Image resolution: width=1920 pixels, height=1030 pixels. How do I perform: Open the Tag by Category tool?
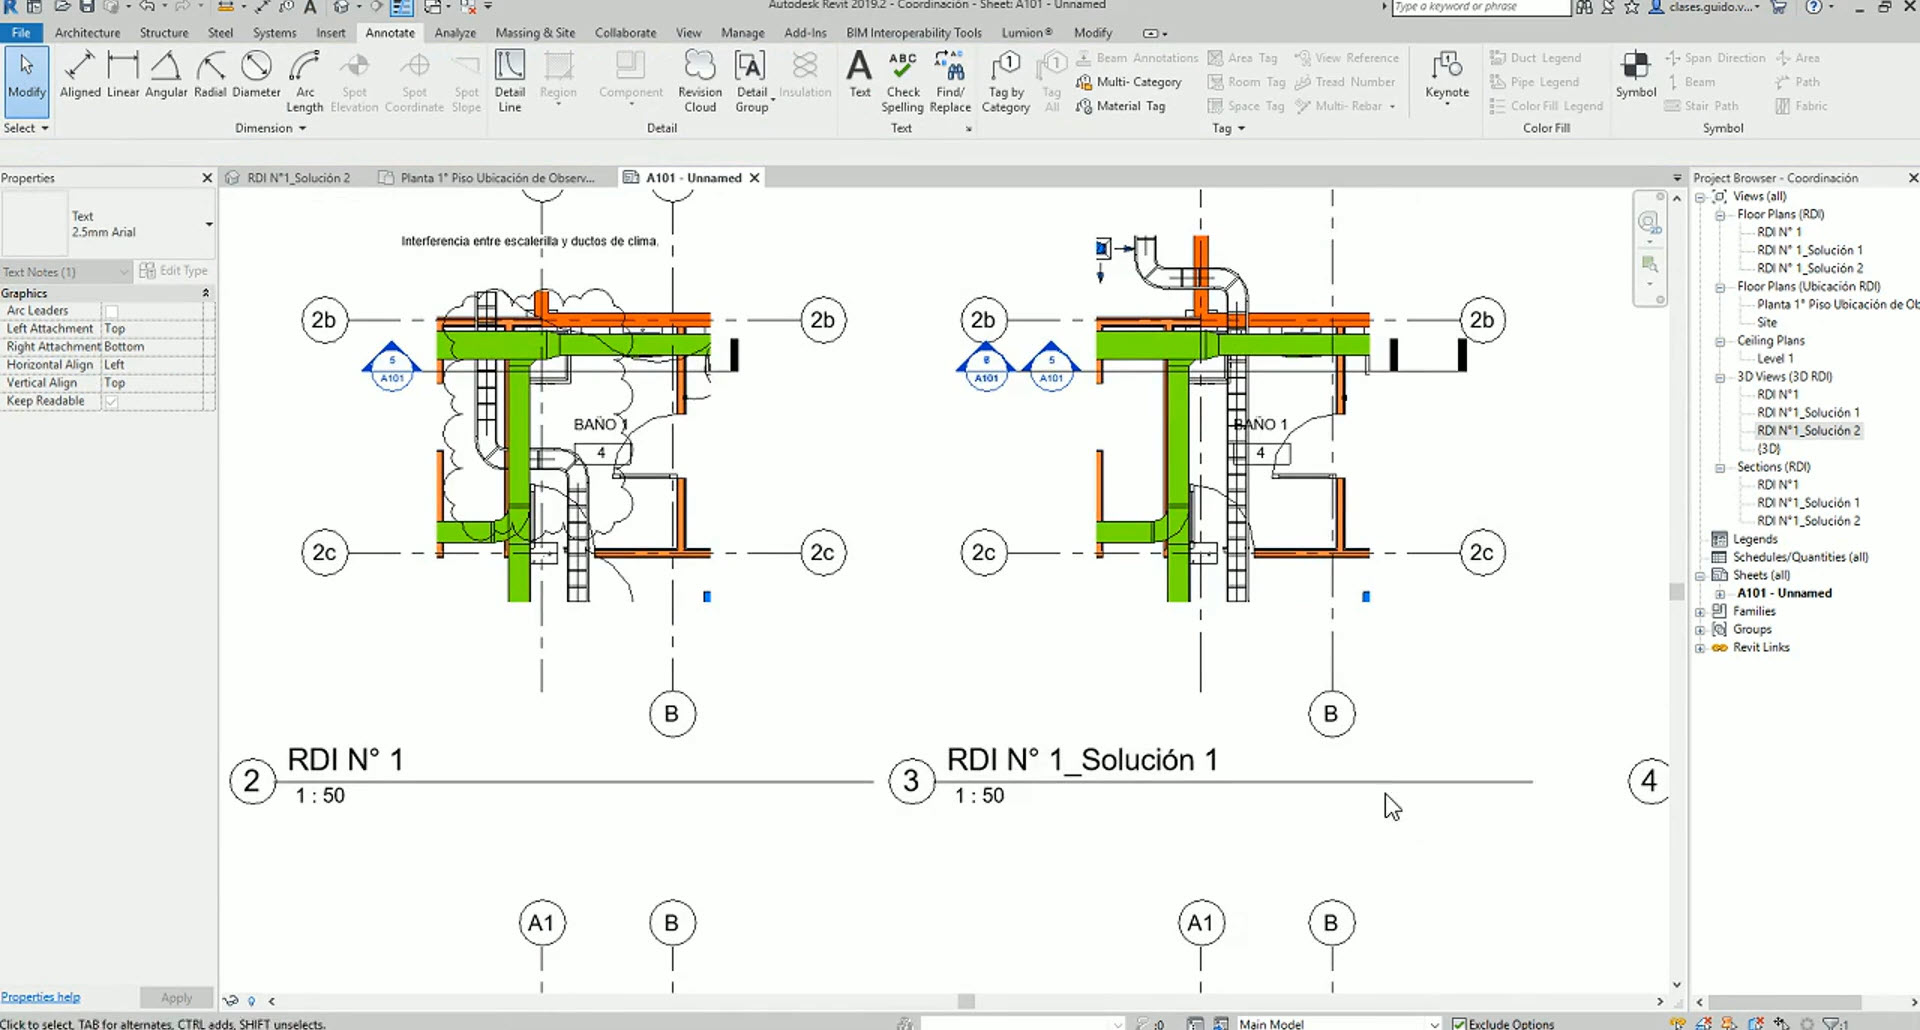point(1005,80)
